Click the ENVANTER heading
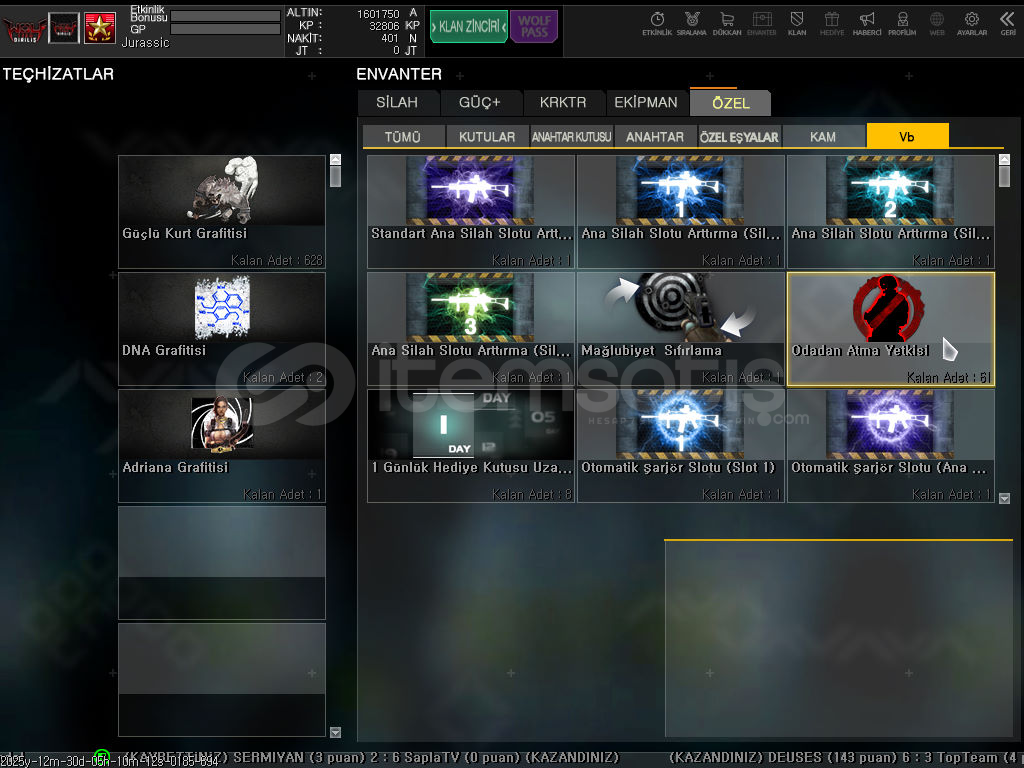This screenshot has width=1024, height=768. click(x=399, y=74)
